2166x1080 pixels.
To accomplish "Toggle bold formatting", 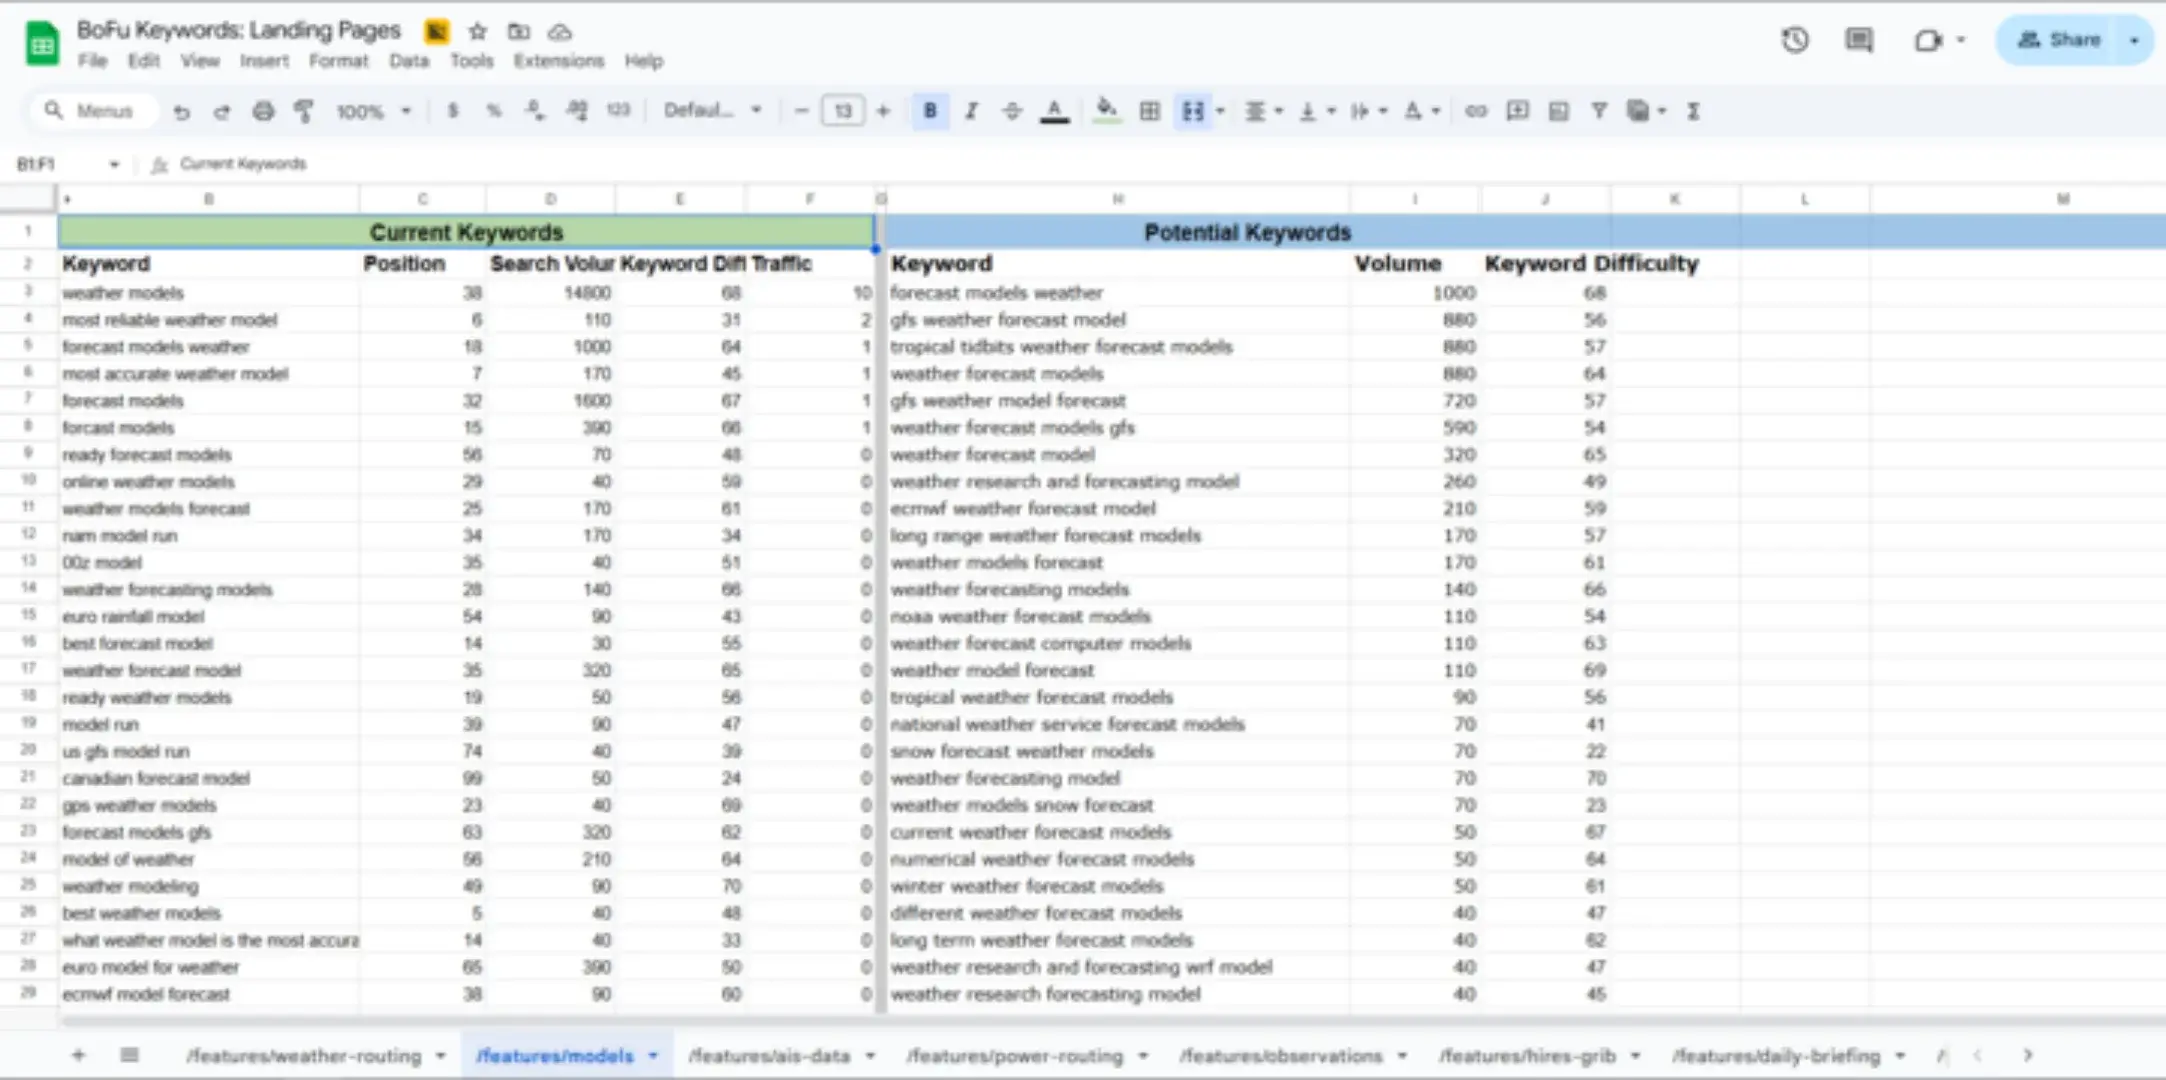I will [x=930, y=111].
